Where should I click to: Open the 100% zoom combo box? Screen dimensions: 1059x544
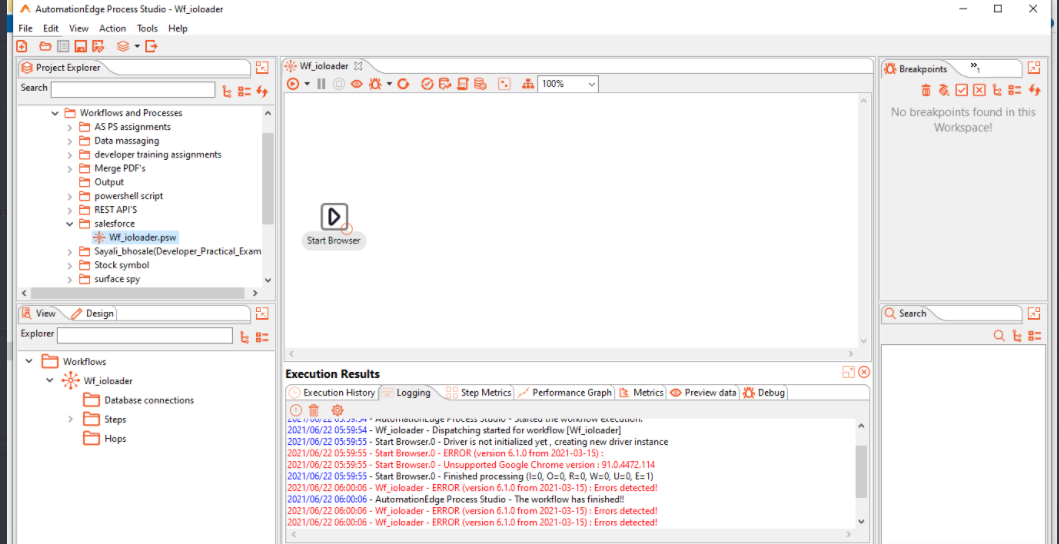[x=567, y=84]
